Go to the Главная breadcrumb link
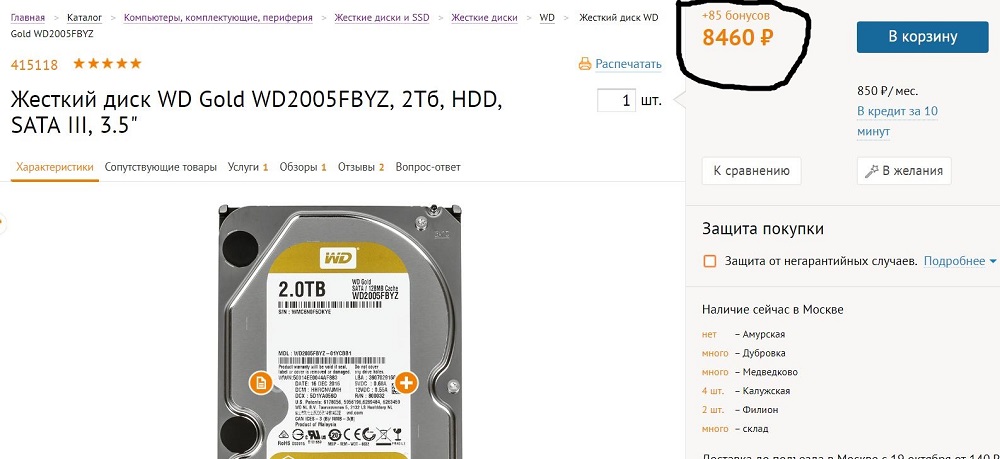 28,18
